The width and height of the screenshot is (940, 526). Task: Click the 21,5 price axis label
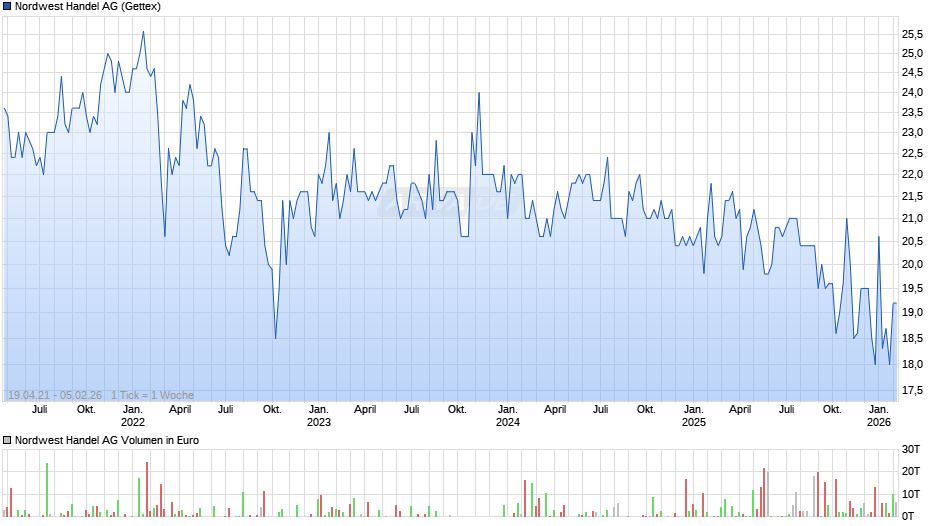912,196
